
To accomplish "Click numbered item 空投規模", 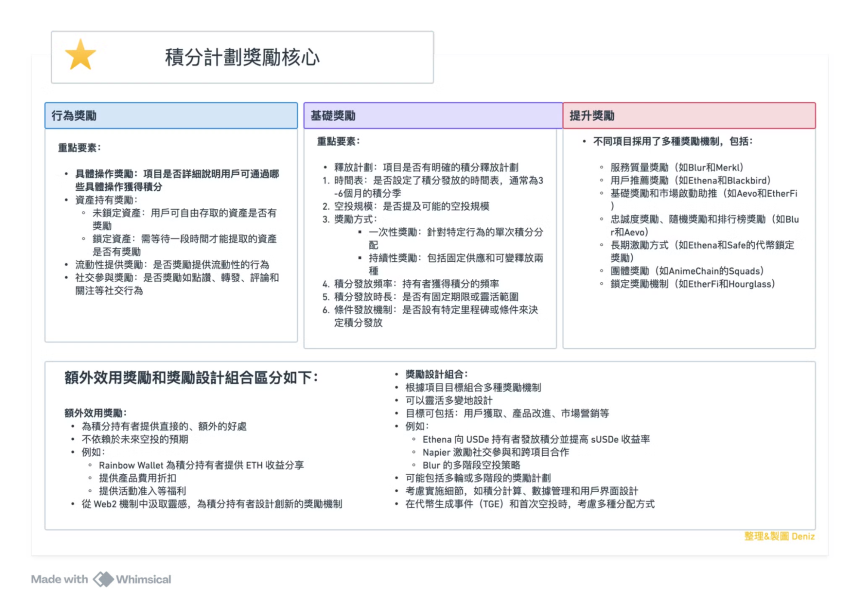I will coord(411,206).
